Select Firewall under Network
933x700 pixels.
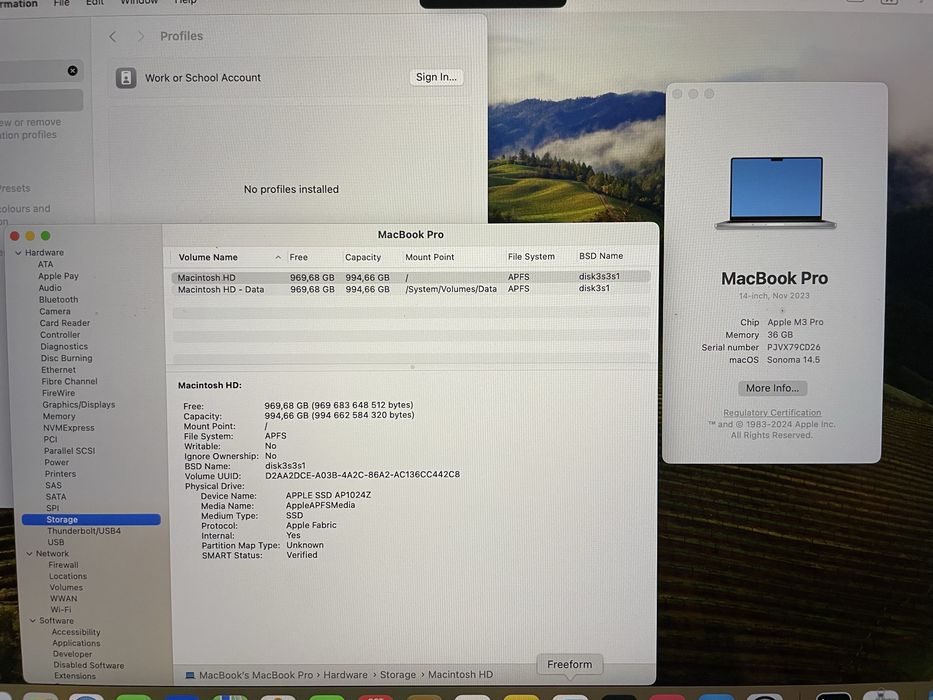[x=63, y=565]
